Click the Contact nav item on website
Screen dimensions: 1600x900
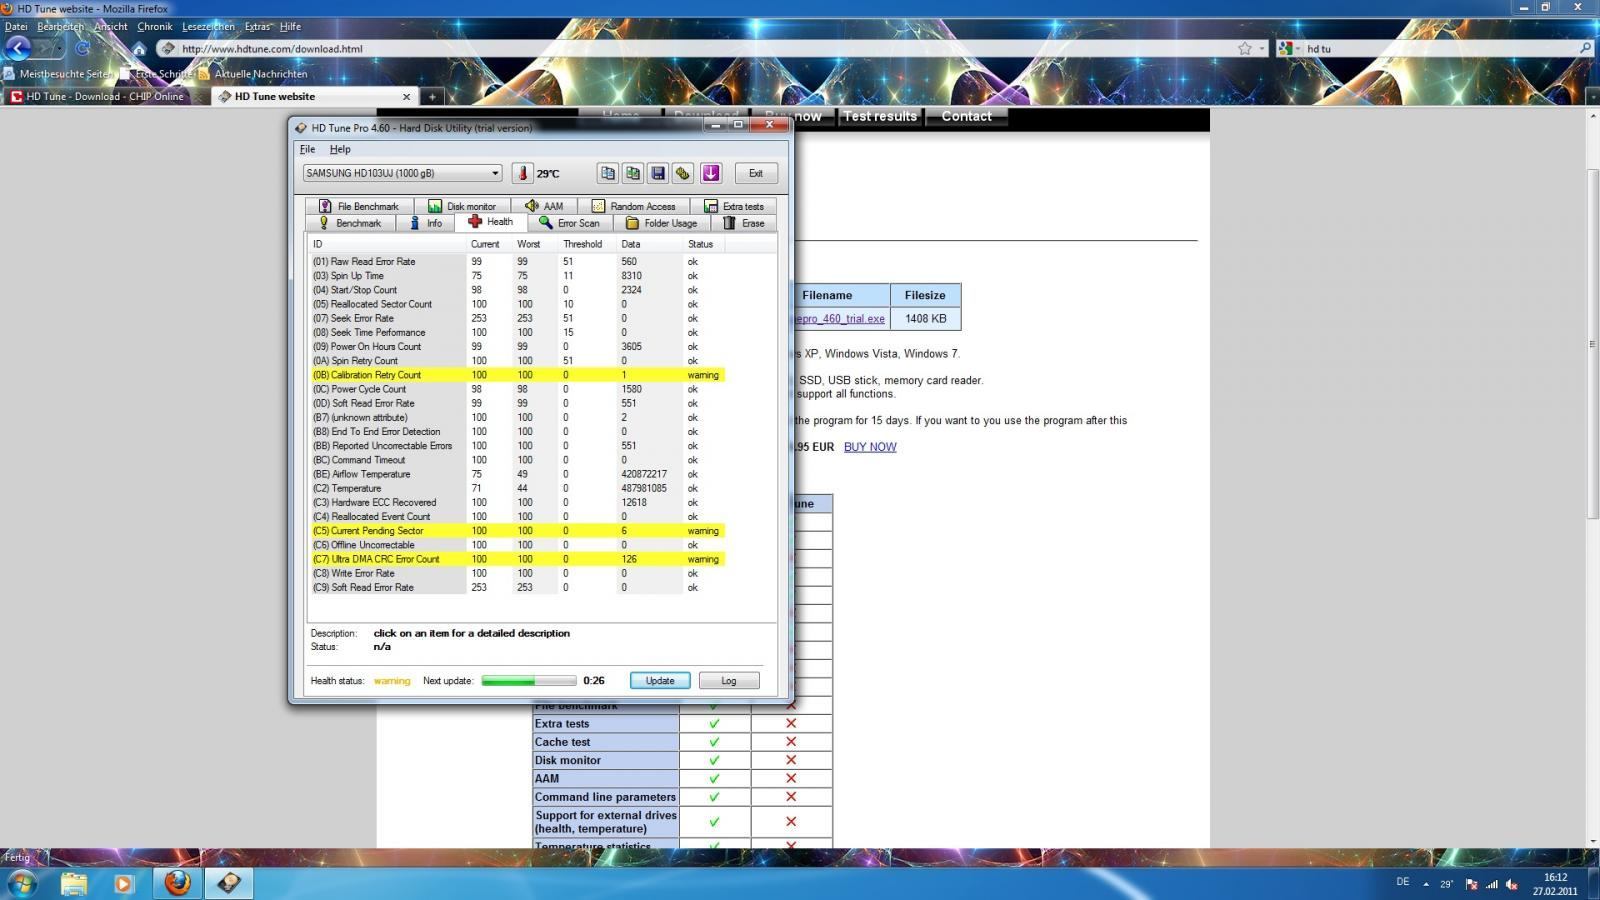pos(966,116)
